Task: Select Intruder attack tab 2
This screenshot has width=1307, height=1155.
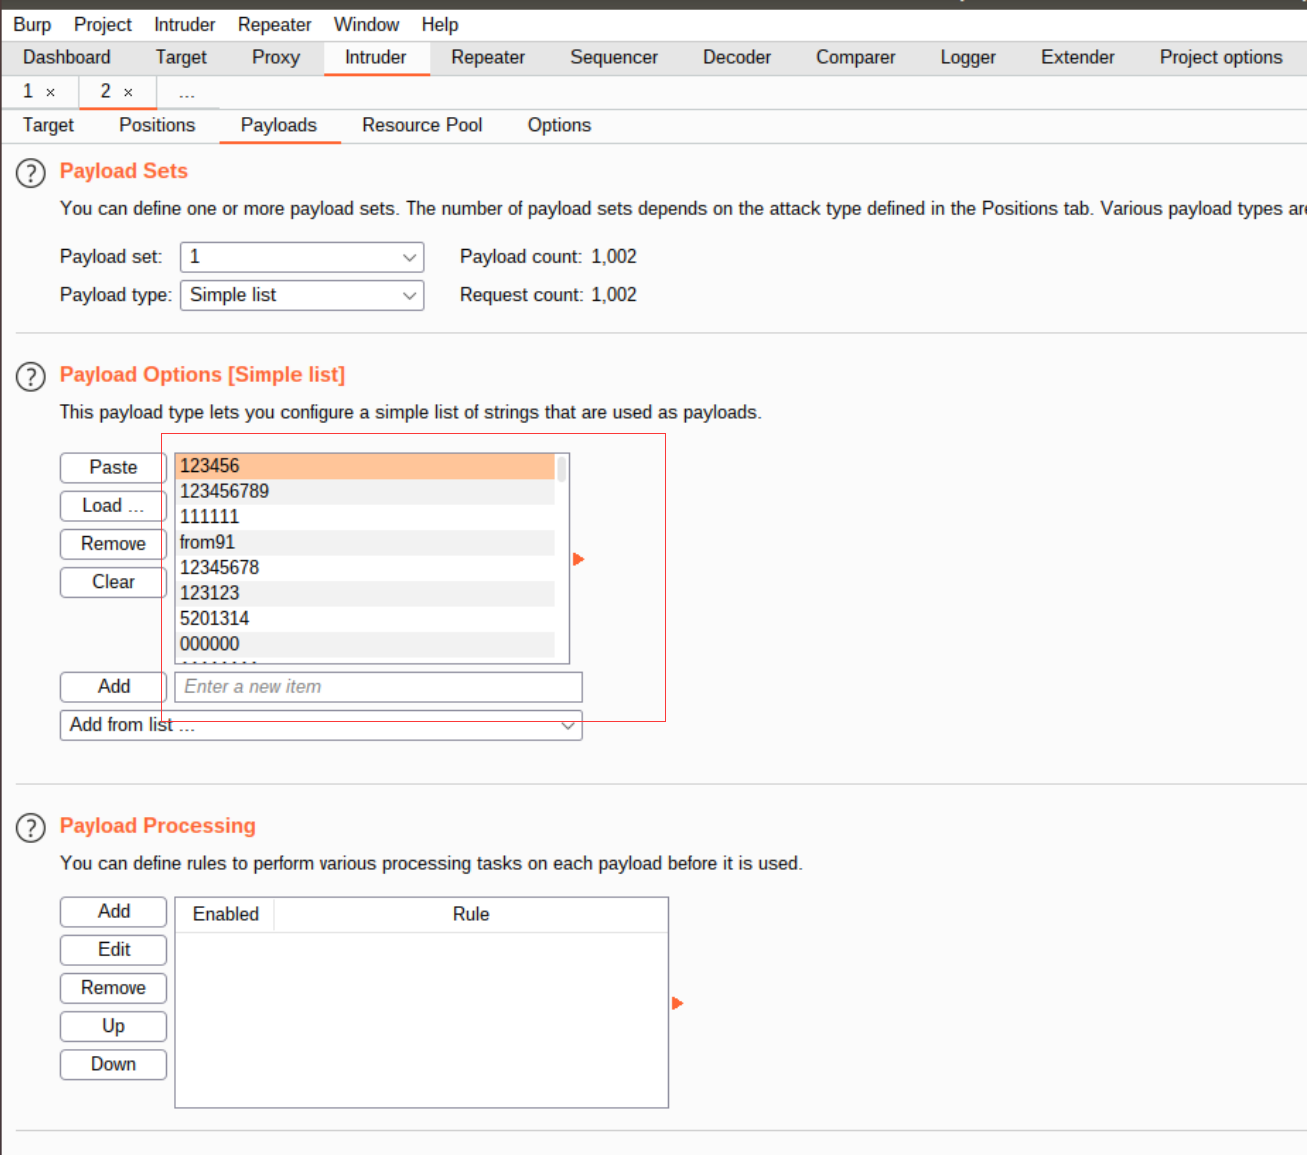Action: [x=106, y=91]
